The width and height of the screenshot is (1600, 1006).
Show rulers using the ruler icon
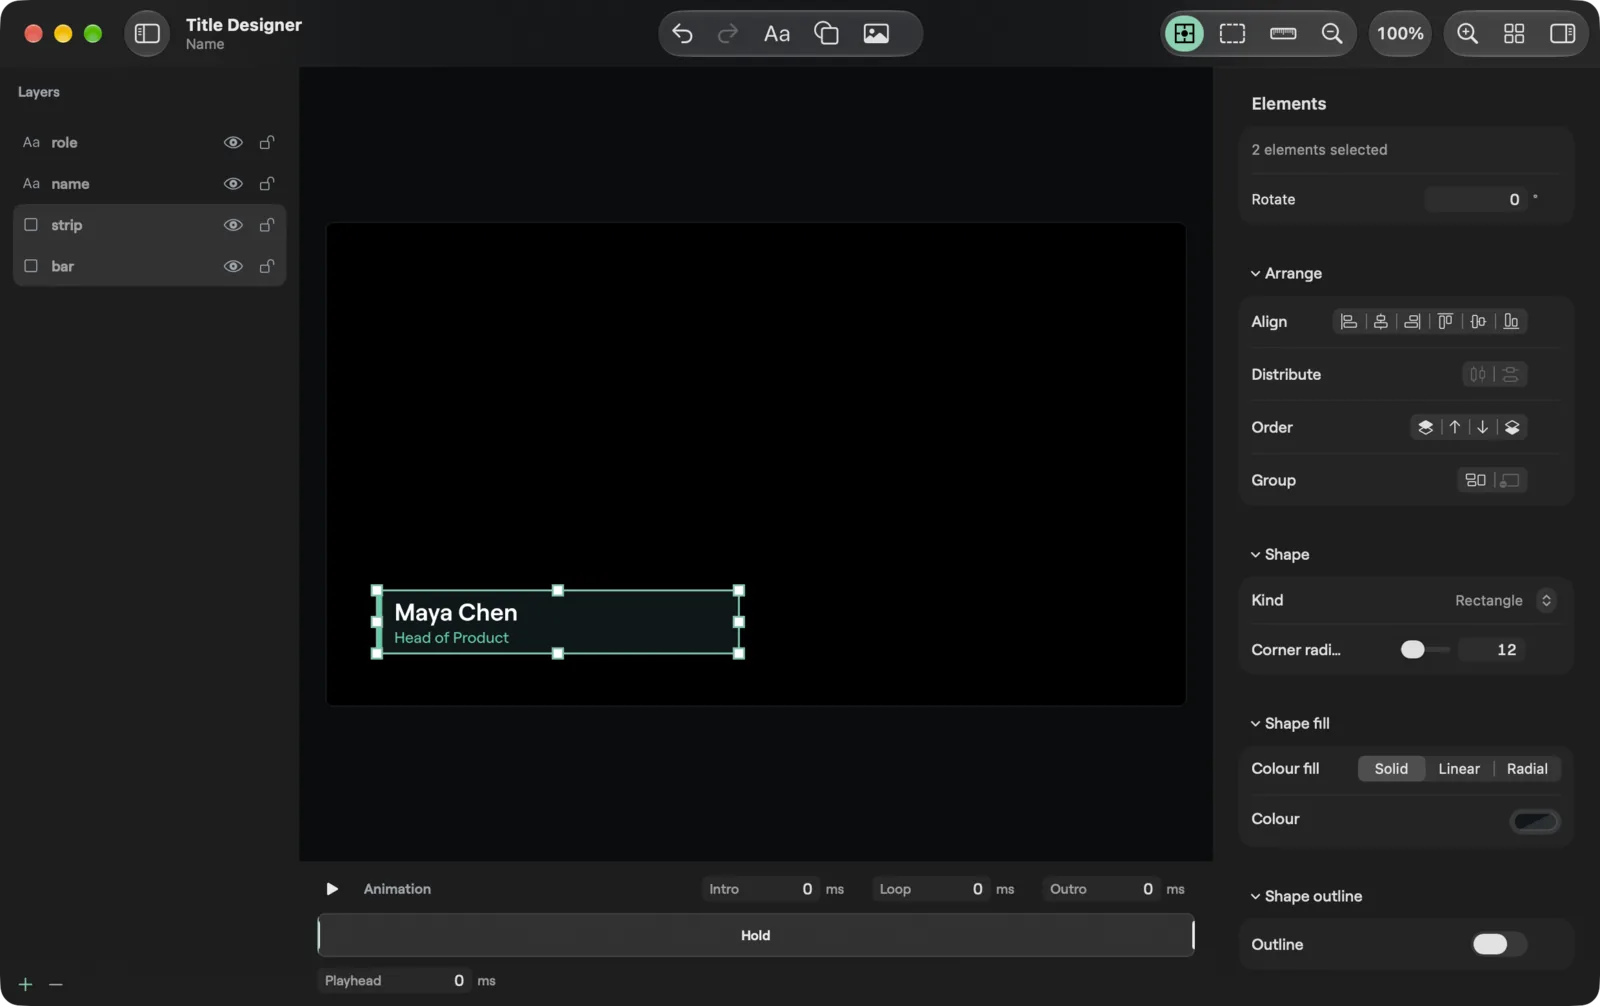(x=1283, y=33)
